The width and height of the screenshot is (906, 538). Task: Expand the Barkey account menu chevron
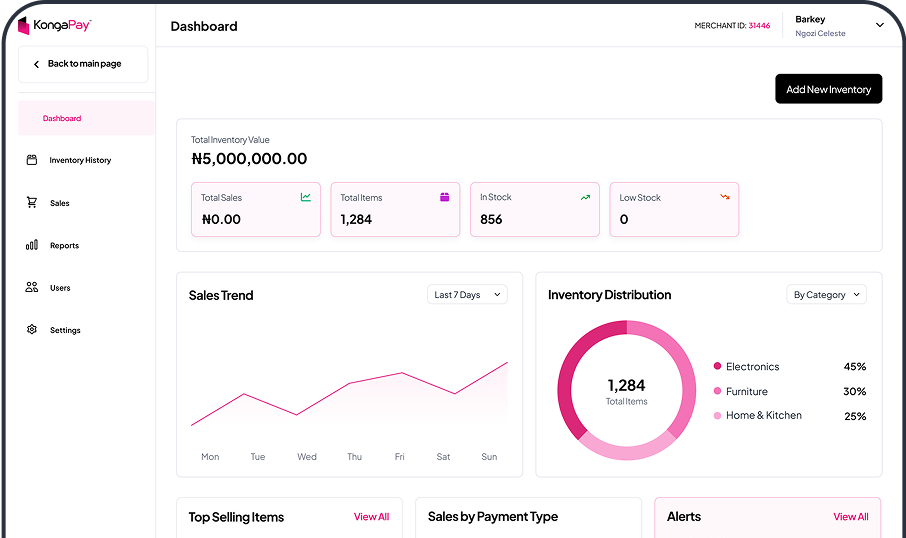[880, 26]
